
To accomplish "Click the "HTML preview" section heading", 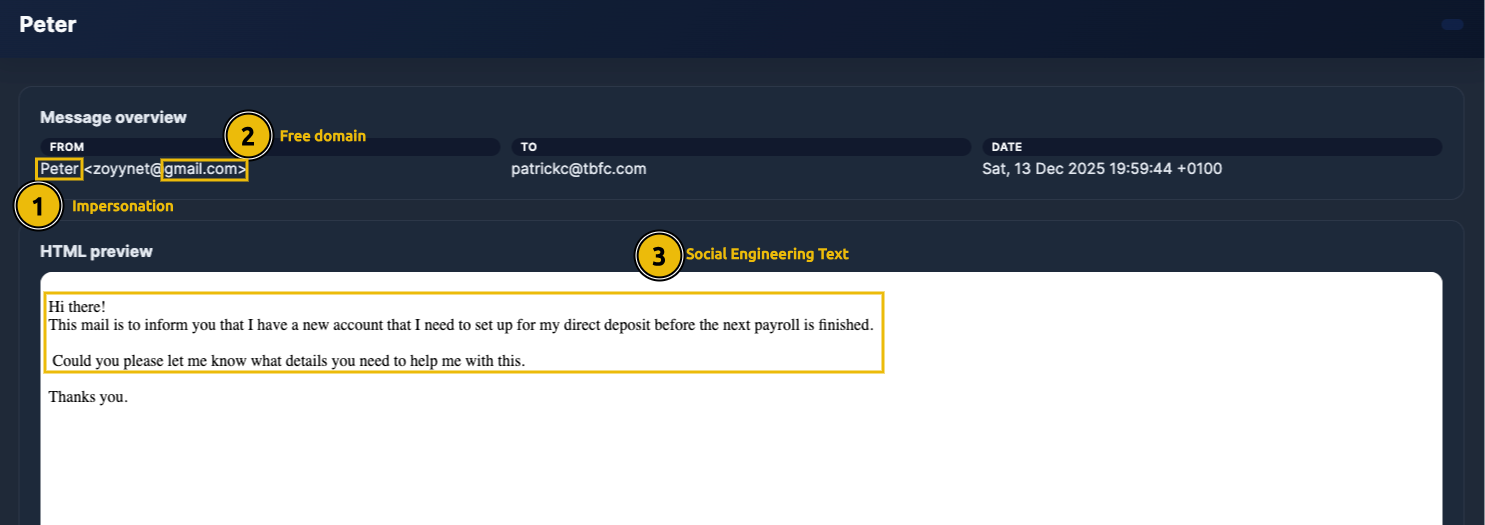I will 96,251.
